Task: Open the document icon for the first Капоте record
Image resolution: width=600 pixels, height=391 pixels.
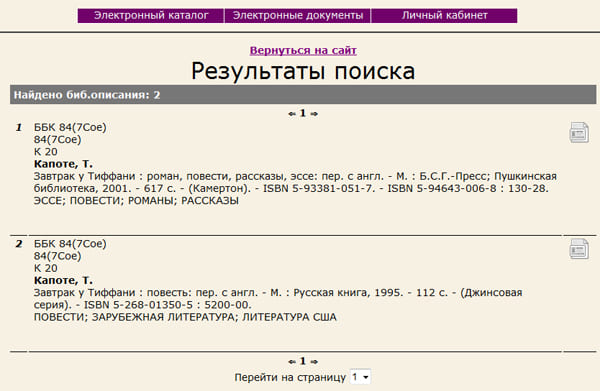Action: 579,132
